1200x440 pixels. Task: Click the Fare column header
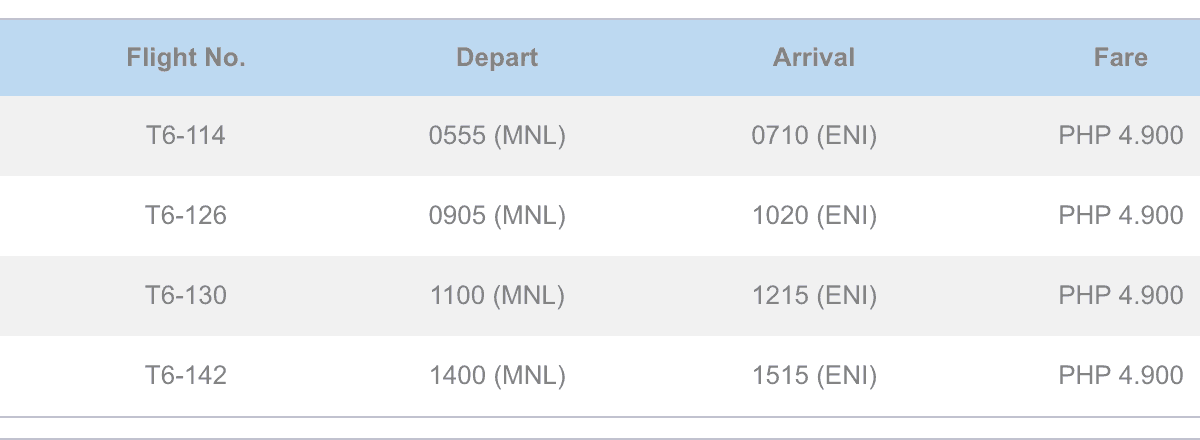click(x=1120, y=58)
